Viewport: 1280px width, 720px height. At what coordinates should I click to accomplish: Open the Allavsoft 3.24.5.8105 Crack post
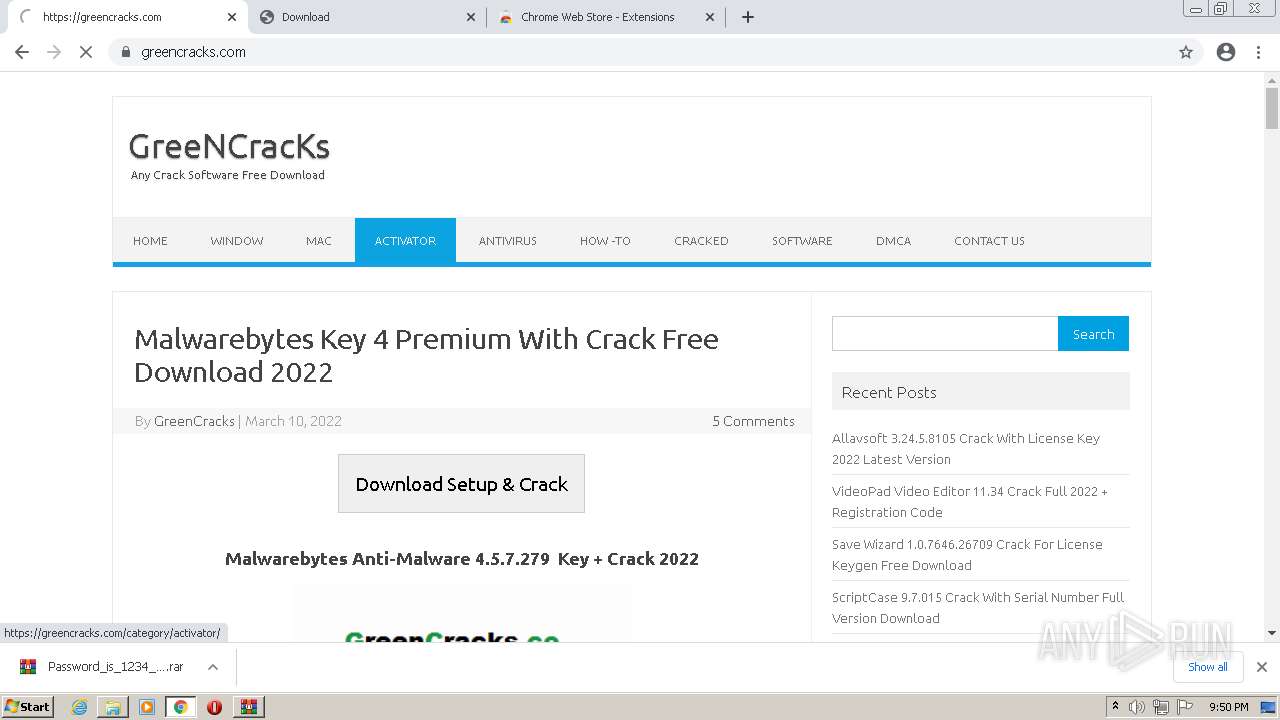[966, 449]
